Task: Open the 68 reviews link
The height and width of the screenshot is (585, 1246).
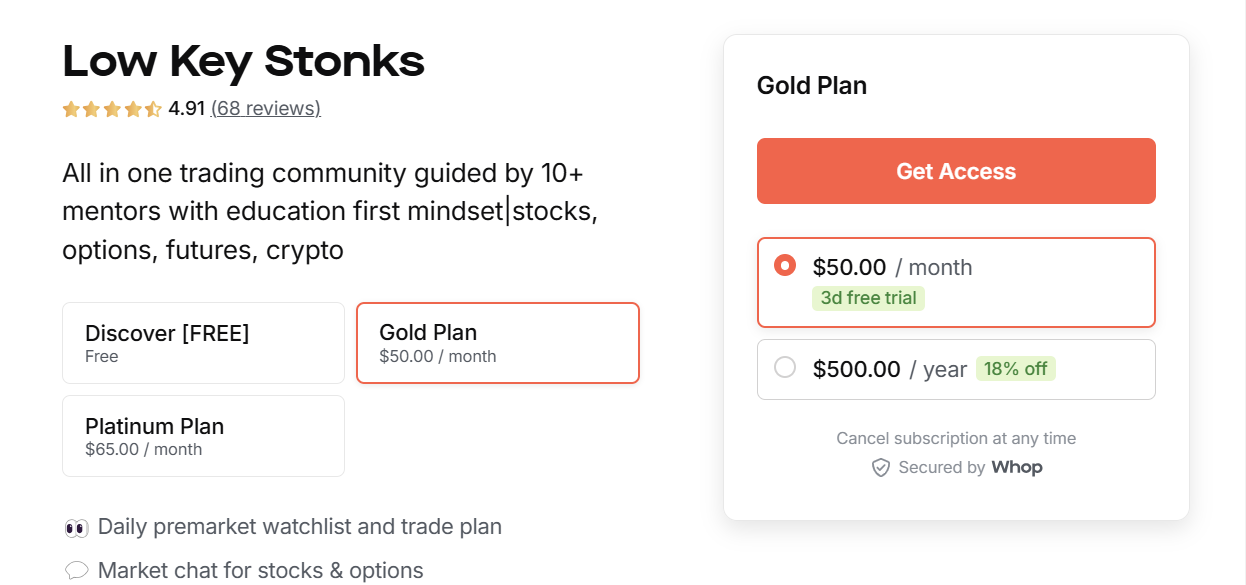Action: pos(265,108)
